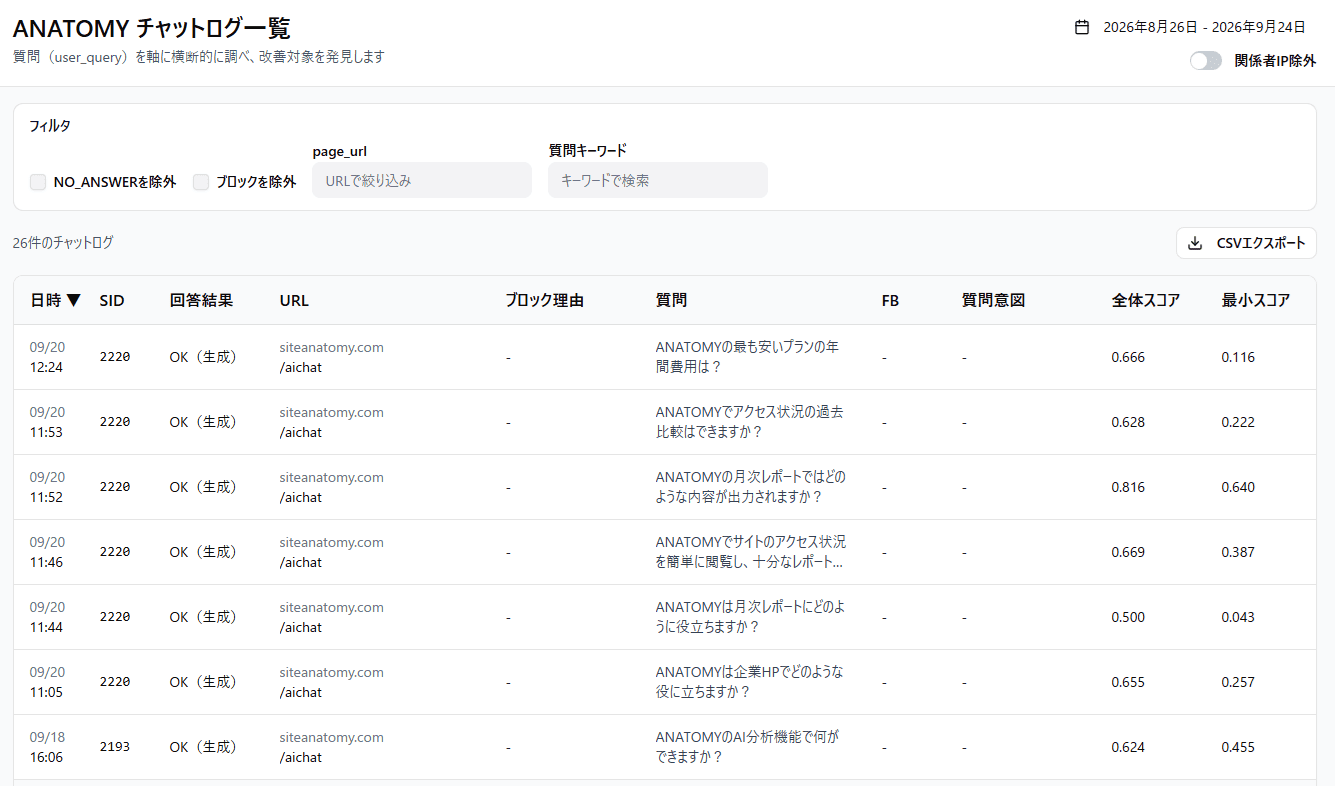Click the overall score 0.666
Viewport: 1335px width, 786px height.
point(1129,357)
